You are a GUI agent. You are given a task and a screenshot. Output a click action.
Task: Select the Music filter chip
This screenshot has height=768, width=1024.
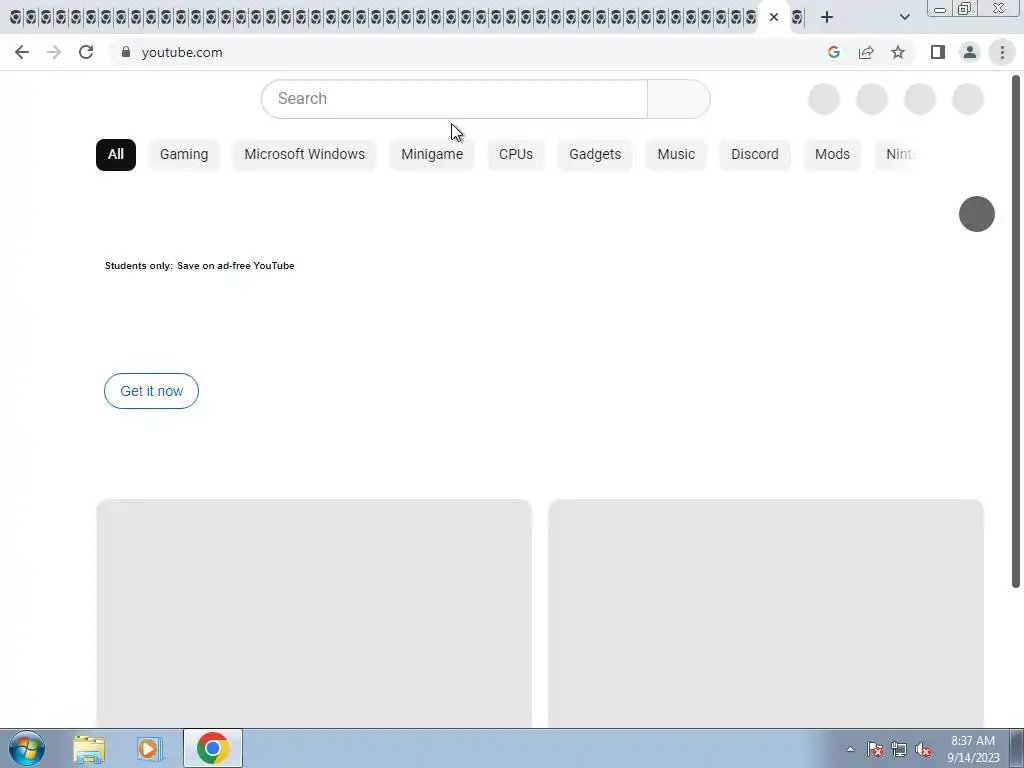(676, 155)
